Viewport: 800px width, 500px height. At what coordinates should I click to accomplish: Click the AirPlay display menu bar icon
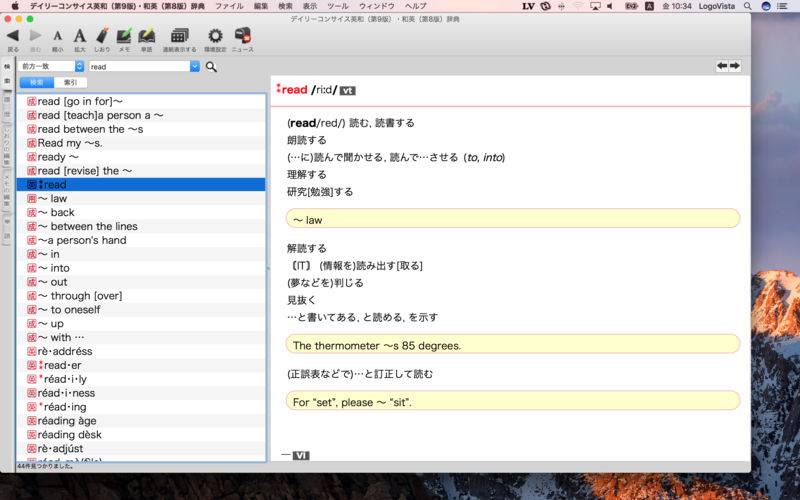595,6
